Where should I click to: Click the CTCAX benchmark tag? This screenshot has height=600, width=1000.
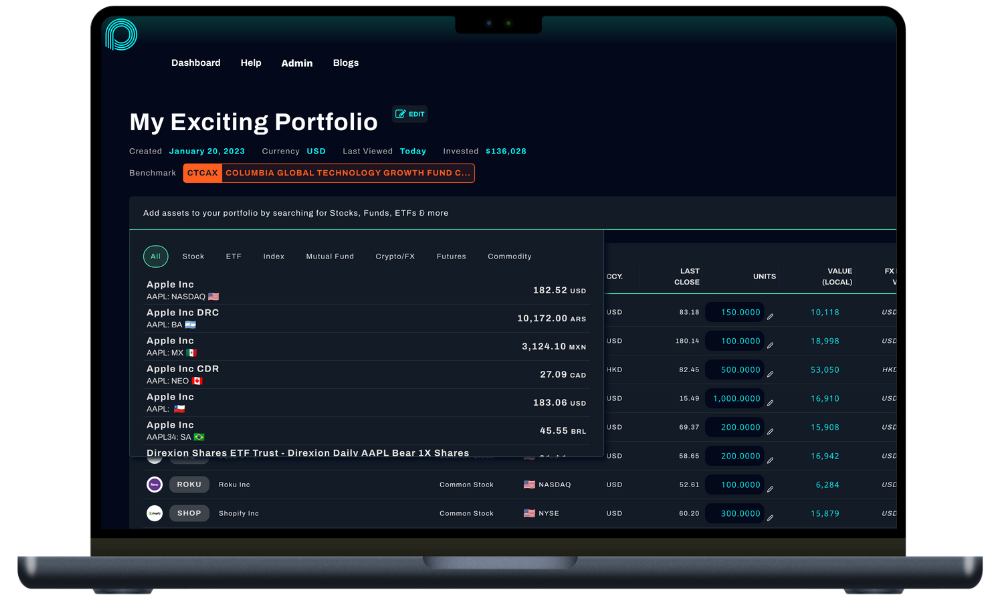pyautogui.click(x=203, y=173)
